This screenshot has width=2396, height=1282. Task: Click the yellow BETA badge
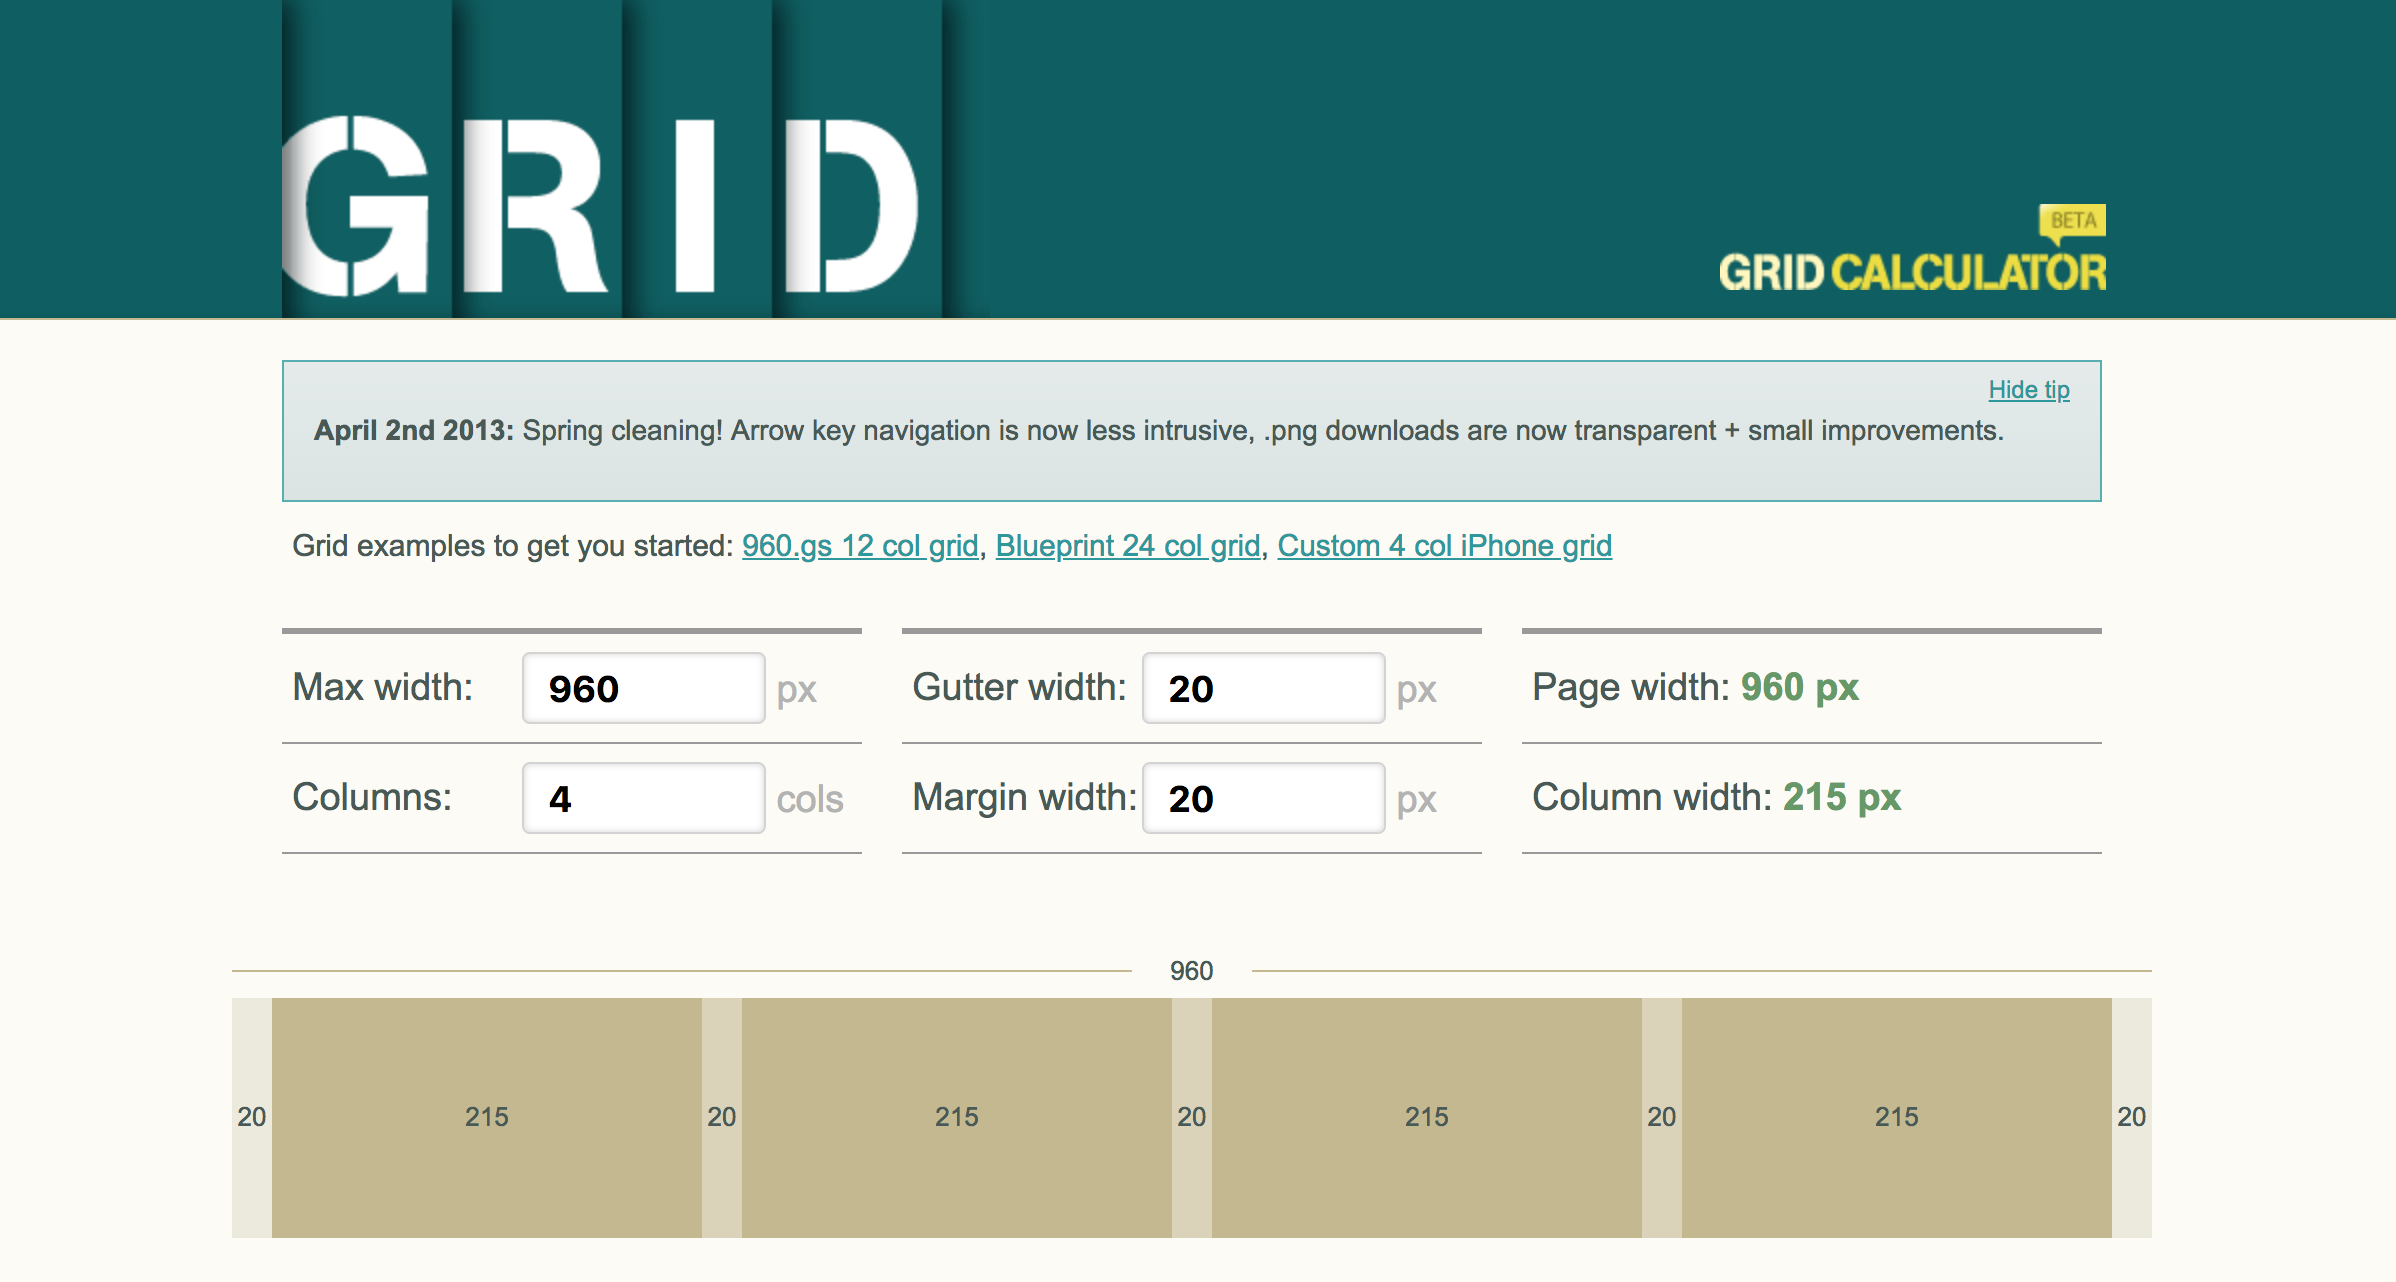(2073, 221)
